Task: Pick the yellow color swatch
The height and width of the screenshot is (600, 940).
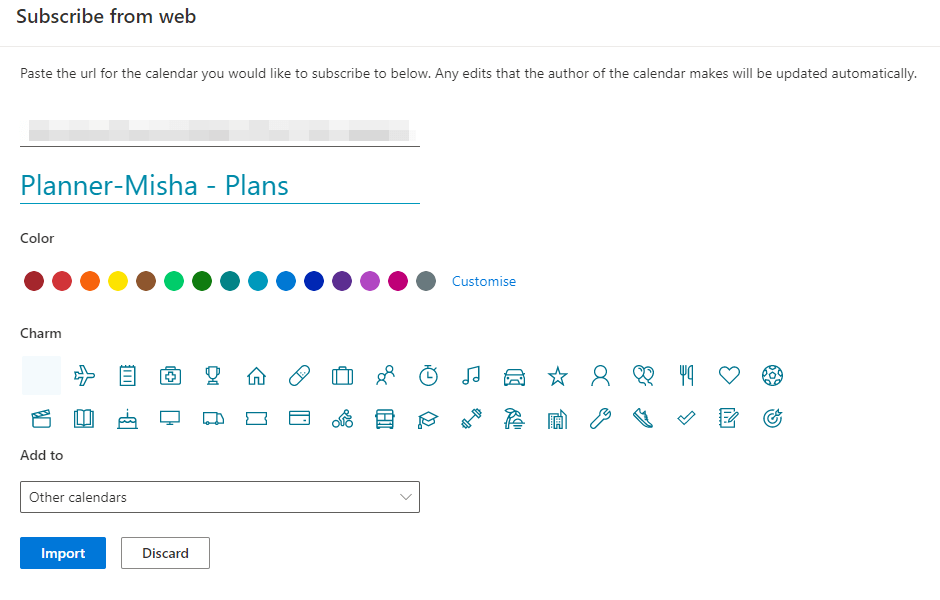Action: point(118,281)
